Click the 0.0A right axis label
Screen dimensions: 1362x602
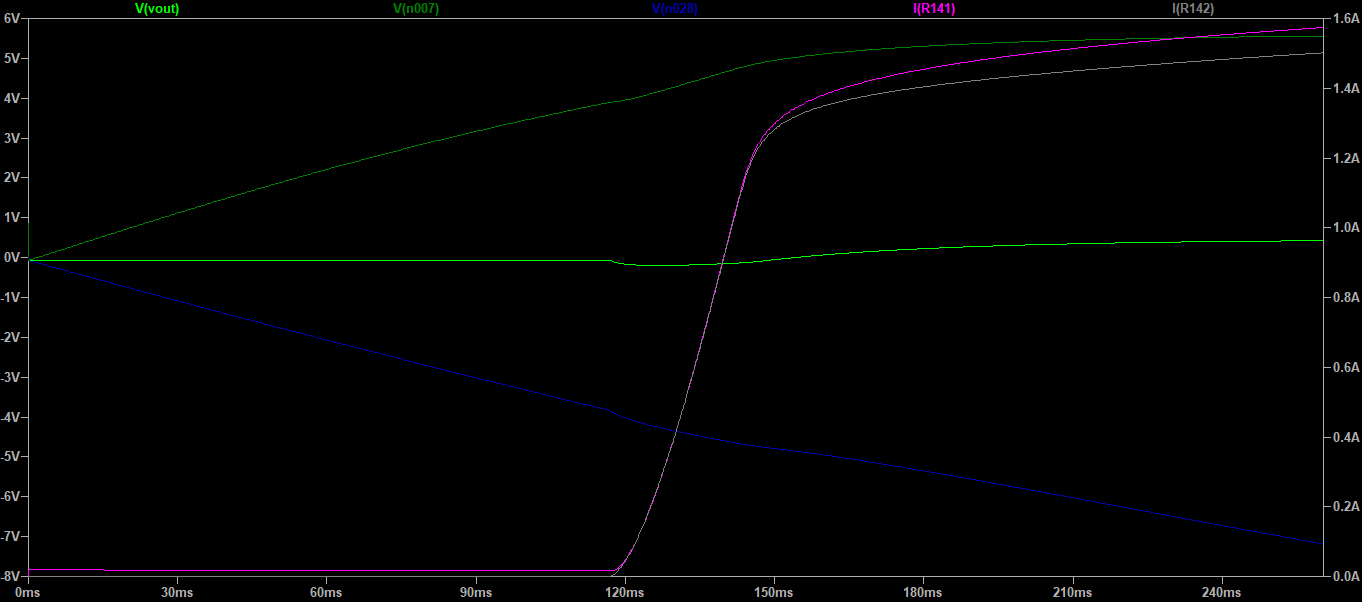(x=1346, y=577)
